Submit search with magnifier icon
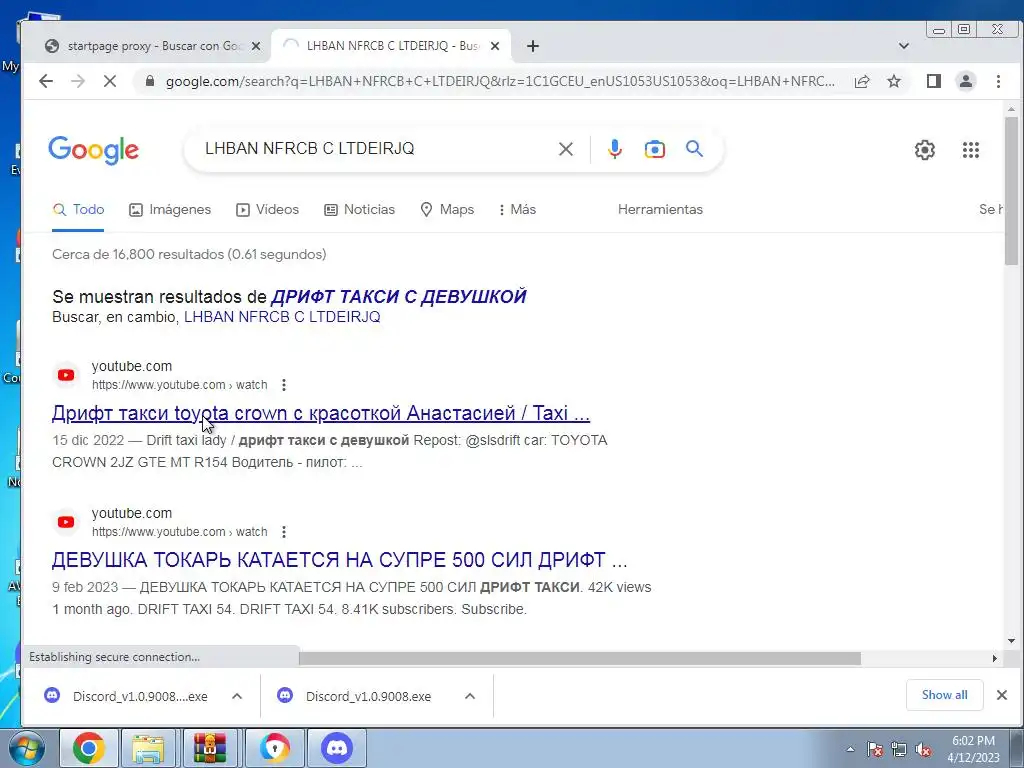This screenshot has width=1024, height=768. [694, 149]
